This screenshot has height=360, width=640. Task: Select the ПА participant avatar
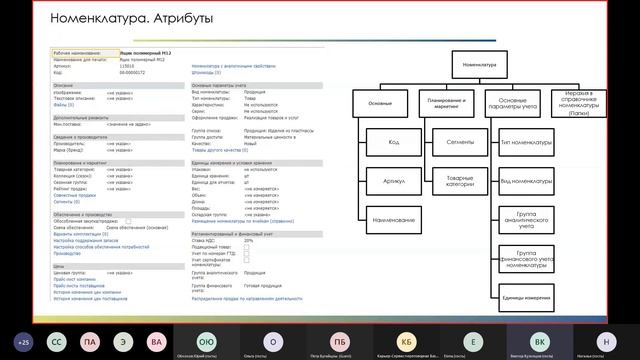[90, 342]
